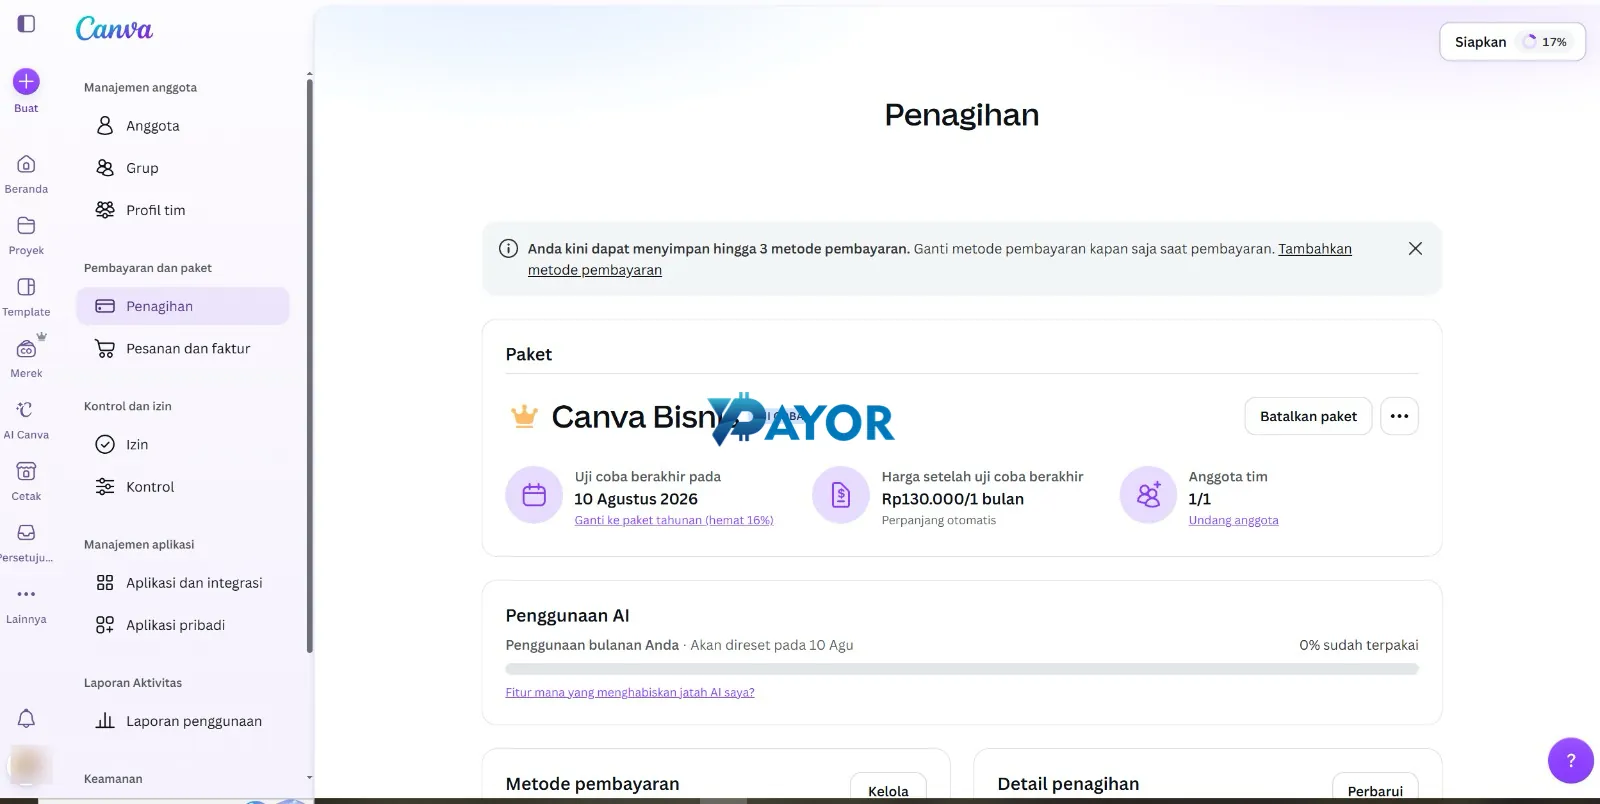
Task: Open Aplikasi pribadi
Action: [183, 624]
